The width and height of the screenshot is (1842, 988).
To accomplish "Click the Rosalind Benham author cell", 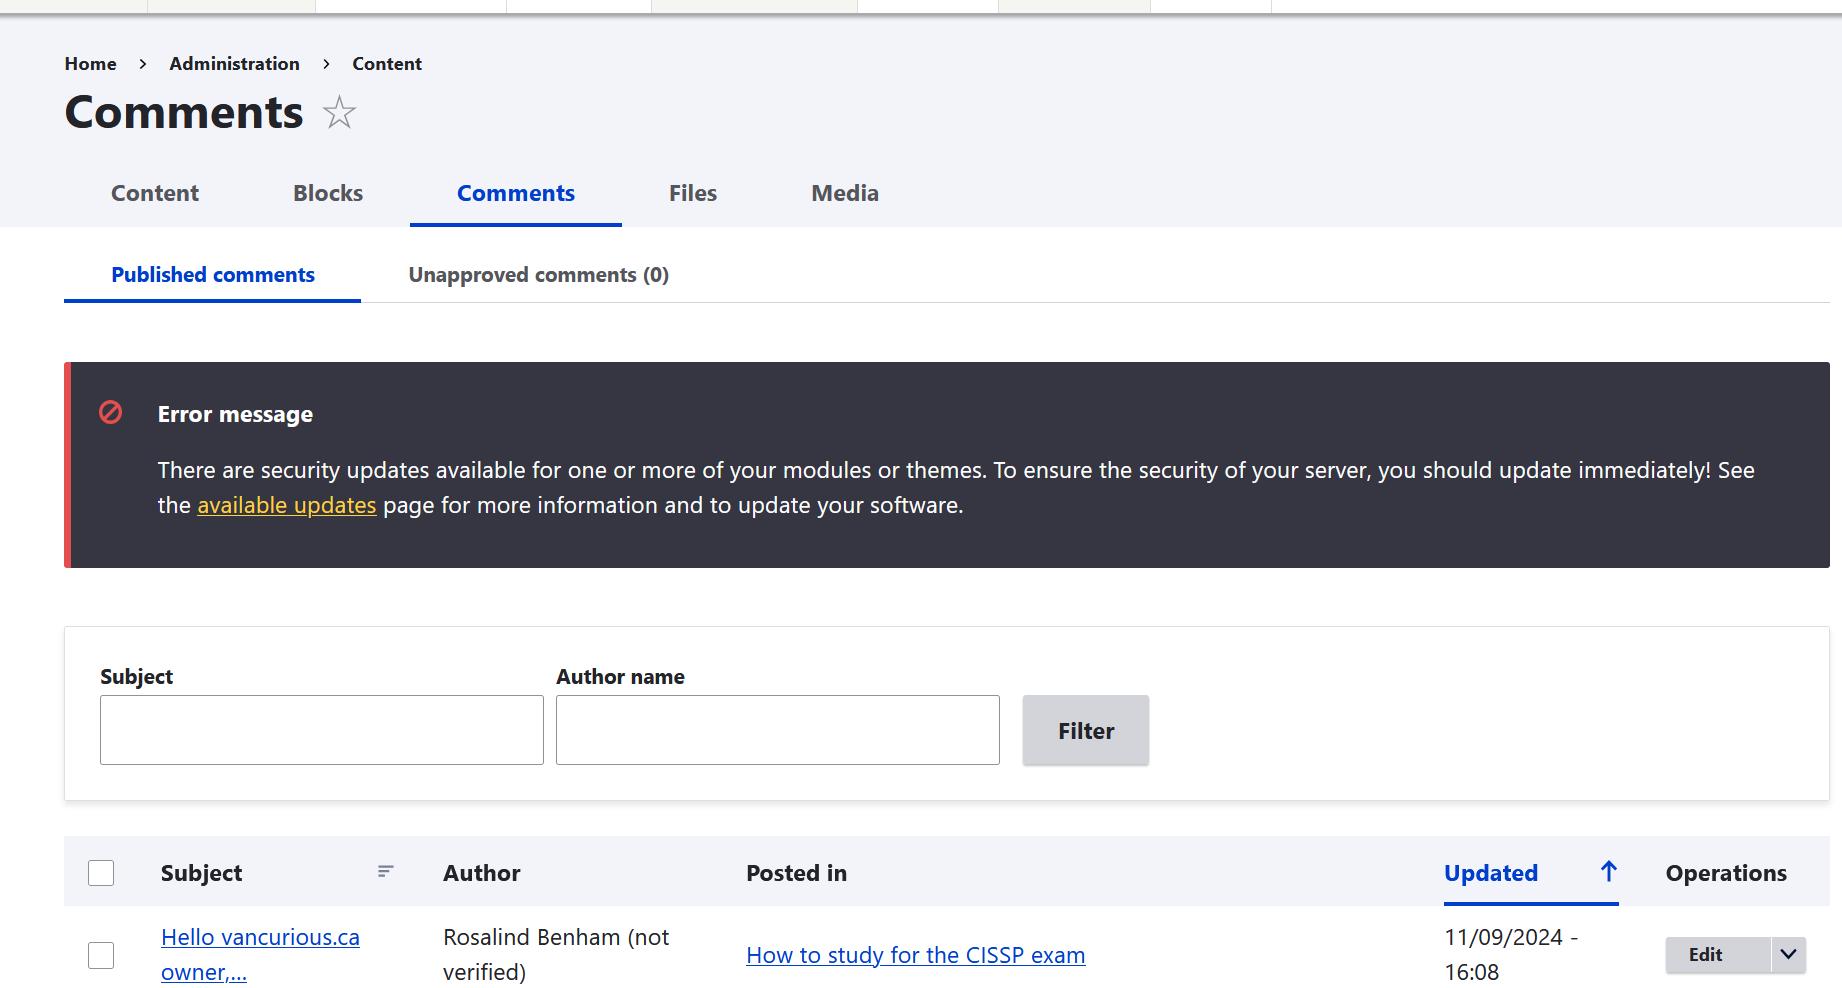I will click(556, 954).
